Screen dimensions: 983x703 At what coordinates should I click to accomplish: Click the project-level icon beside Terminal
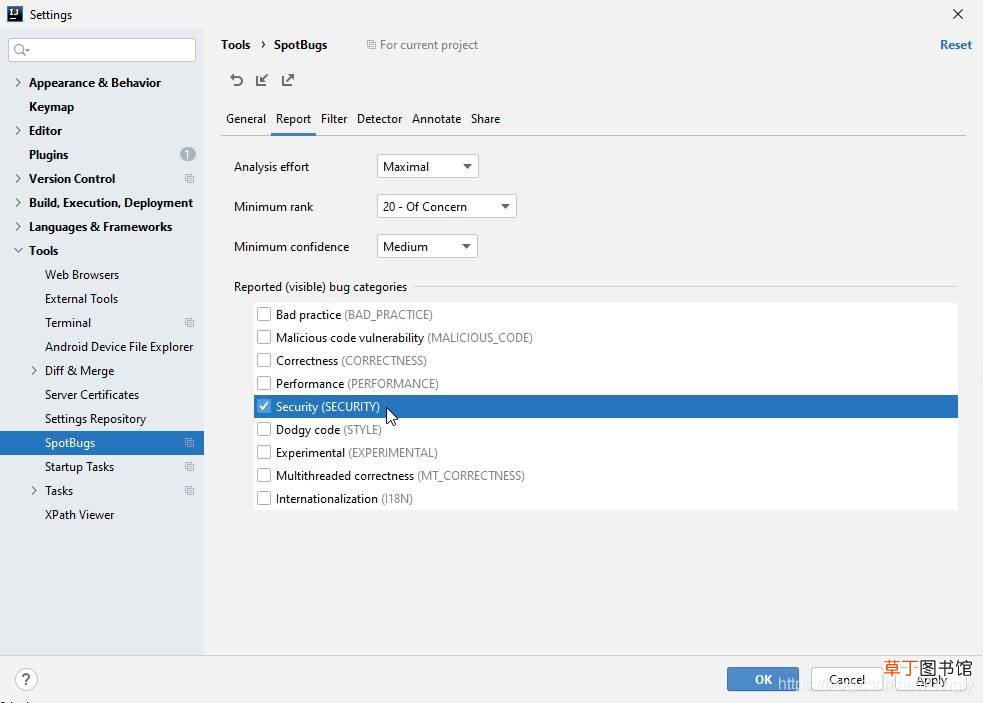[x=189, y=322]
